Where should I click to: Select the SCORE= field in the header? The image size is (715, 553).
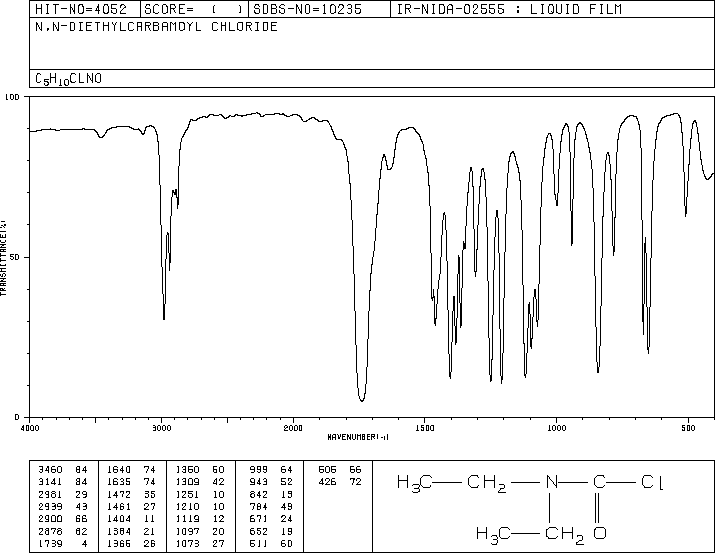pyautogui.click(x=194, y=9)
